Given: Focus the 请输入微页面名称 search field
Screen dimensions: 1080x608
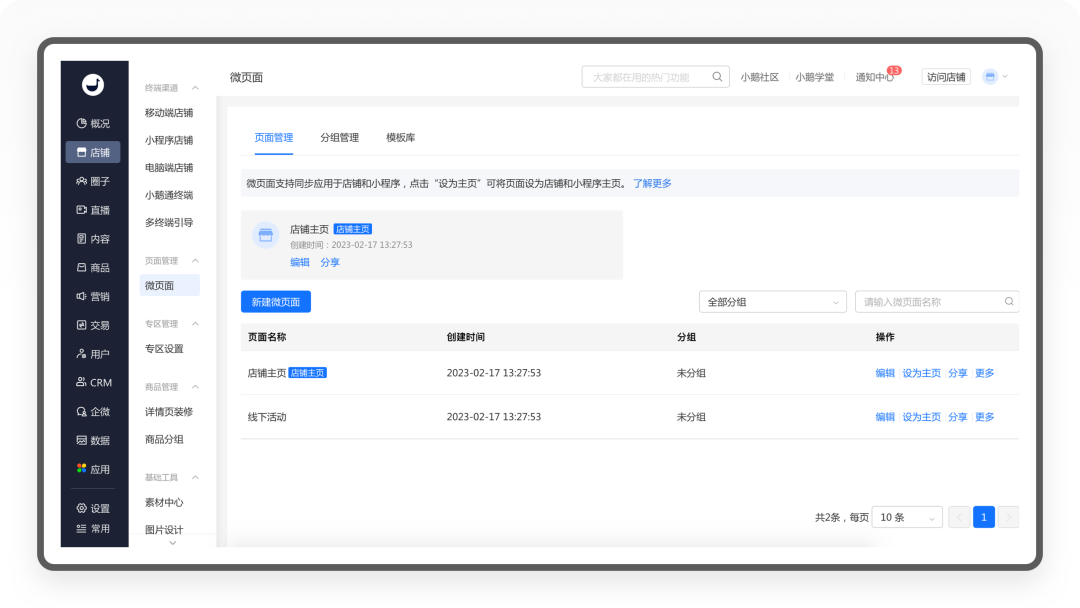Looking at the screenshot, I should (x=930, y=302).
